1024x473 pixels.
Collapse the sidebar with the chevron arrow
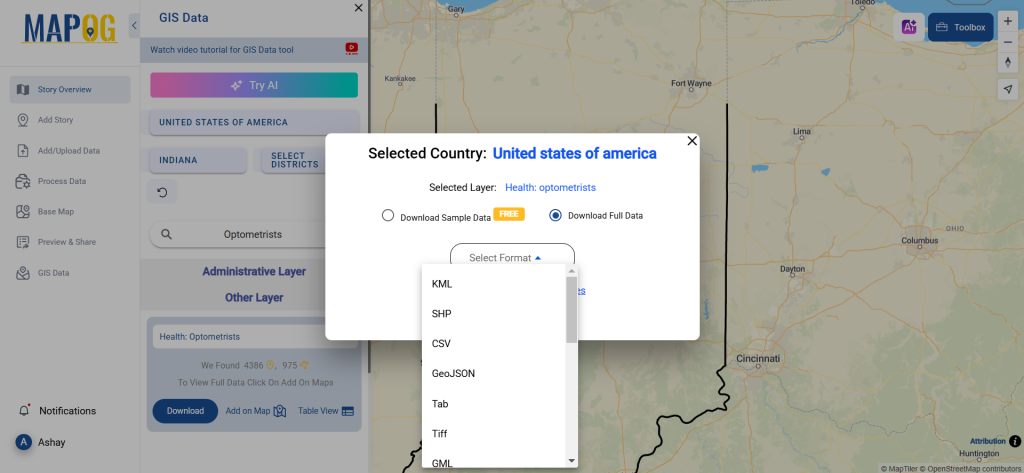[x=135, y=26]
